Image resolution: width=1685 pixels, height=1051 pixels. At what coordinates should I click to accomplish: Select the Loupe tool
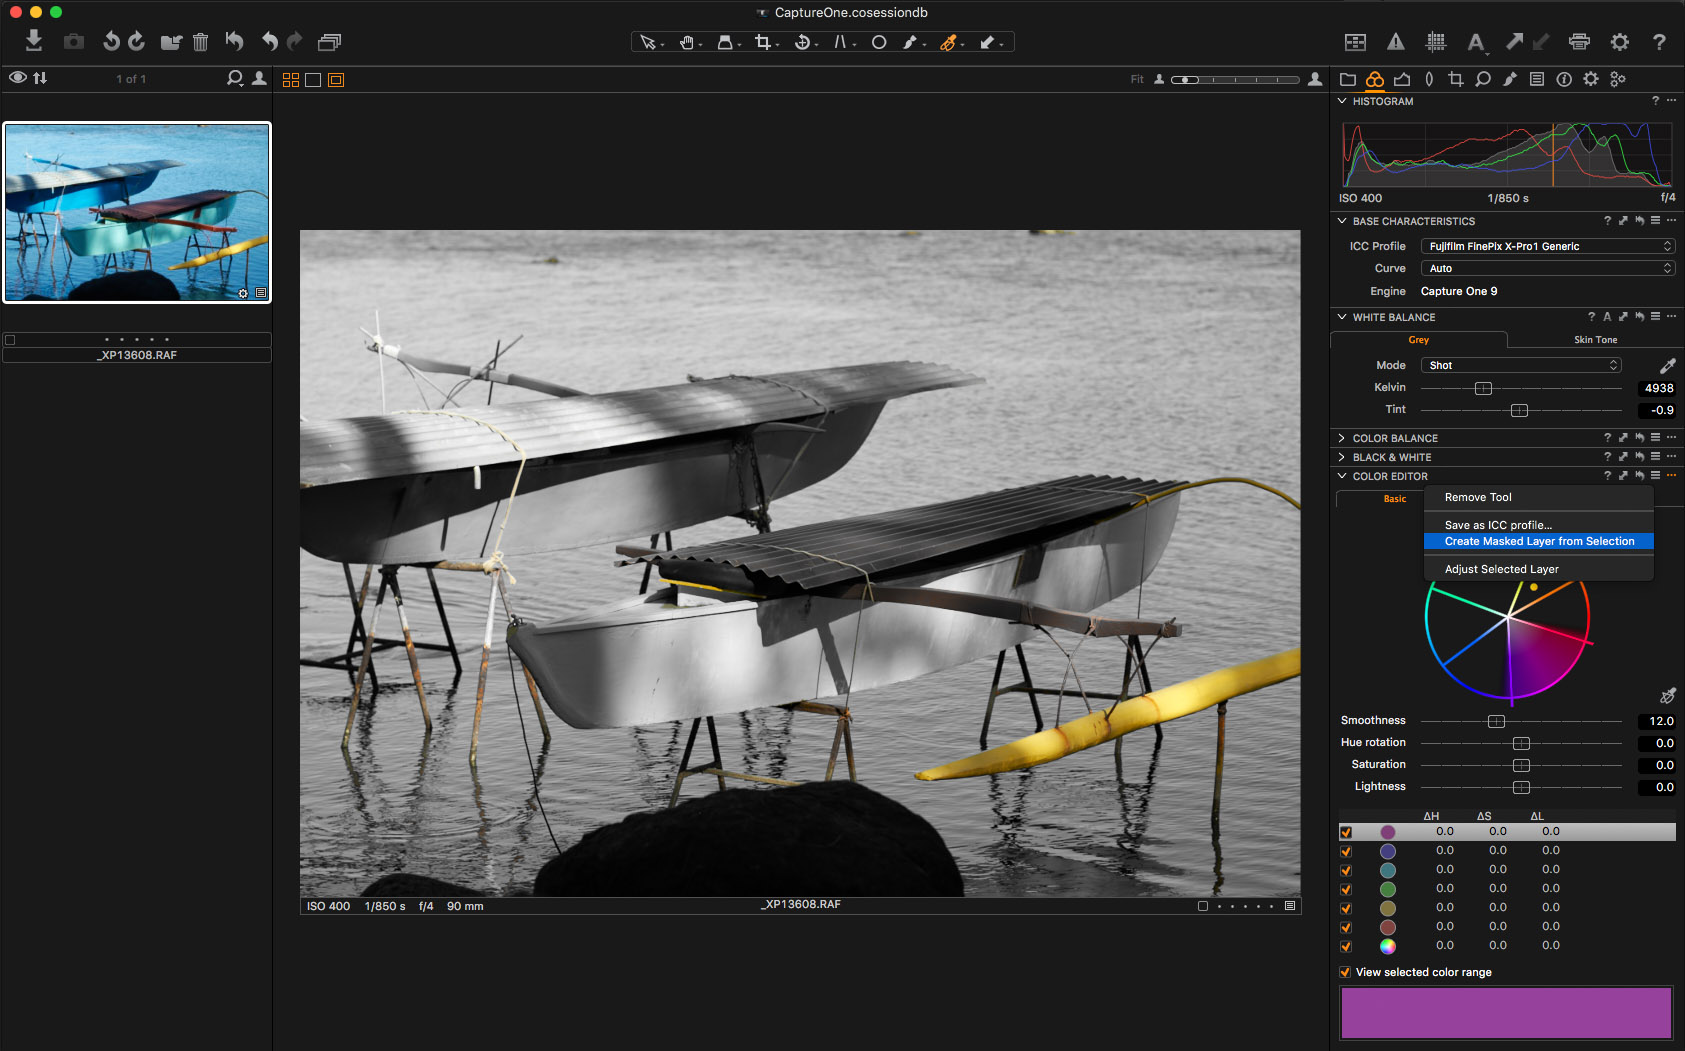click(725, 42)
